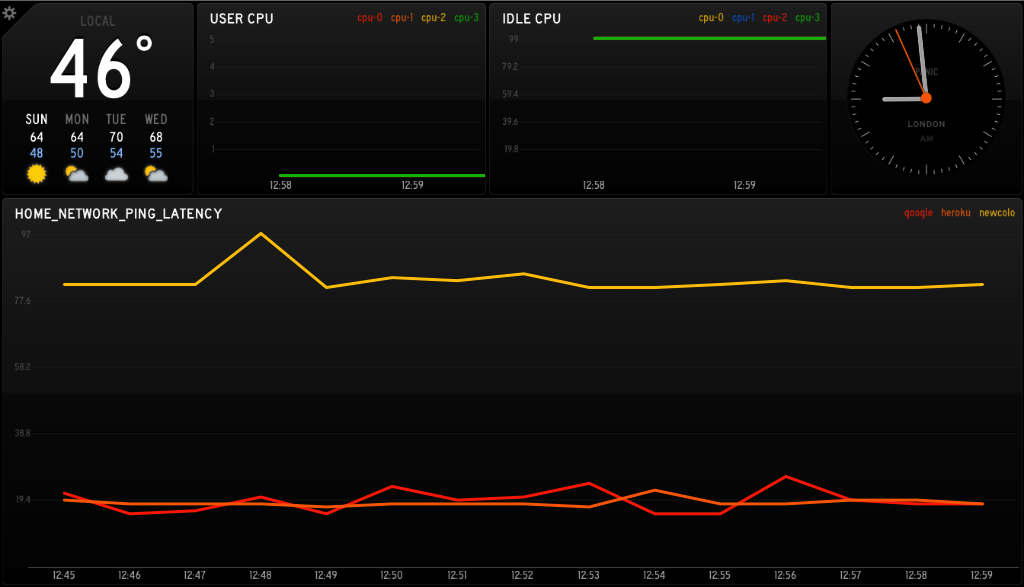Click the orange clock center hub
Viewport: 1024px width, 587px height.
(926, 99)
